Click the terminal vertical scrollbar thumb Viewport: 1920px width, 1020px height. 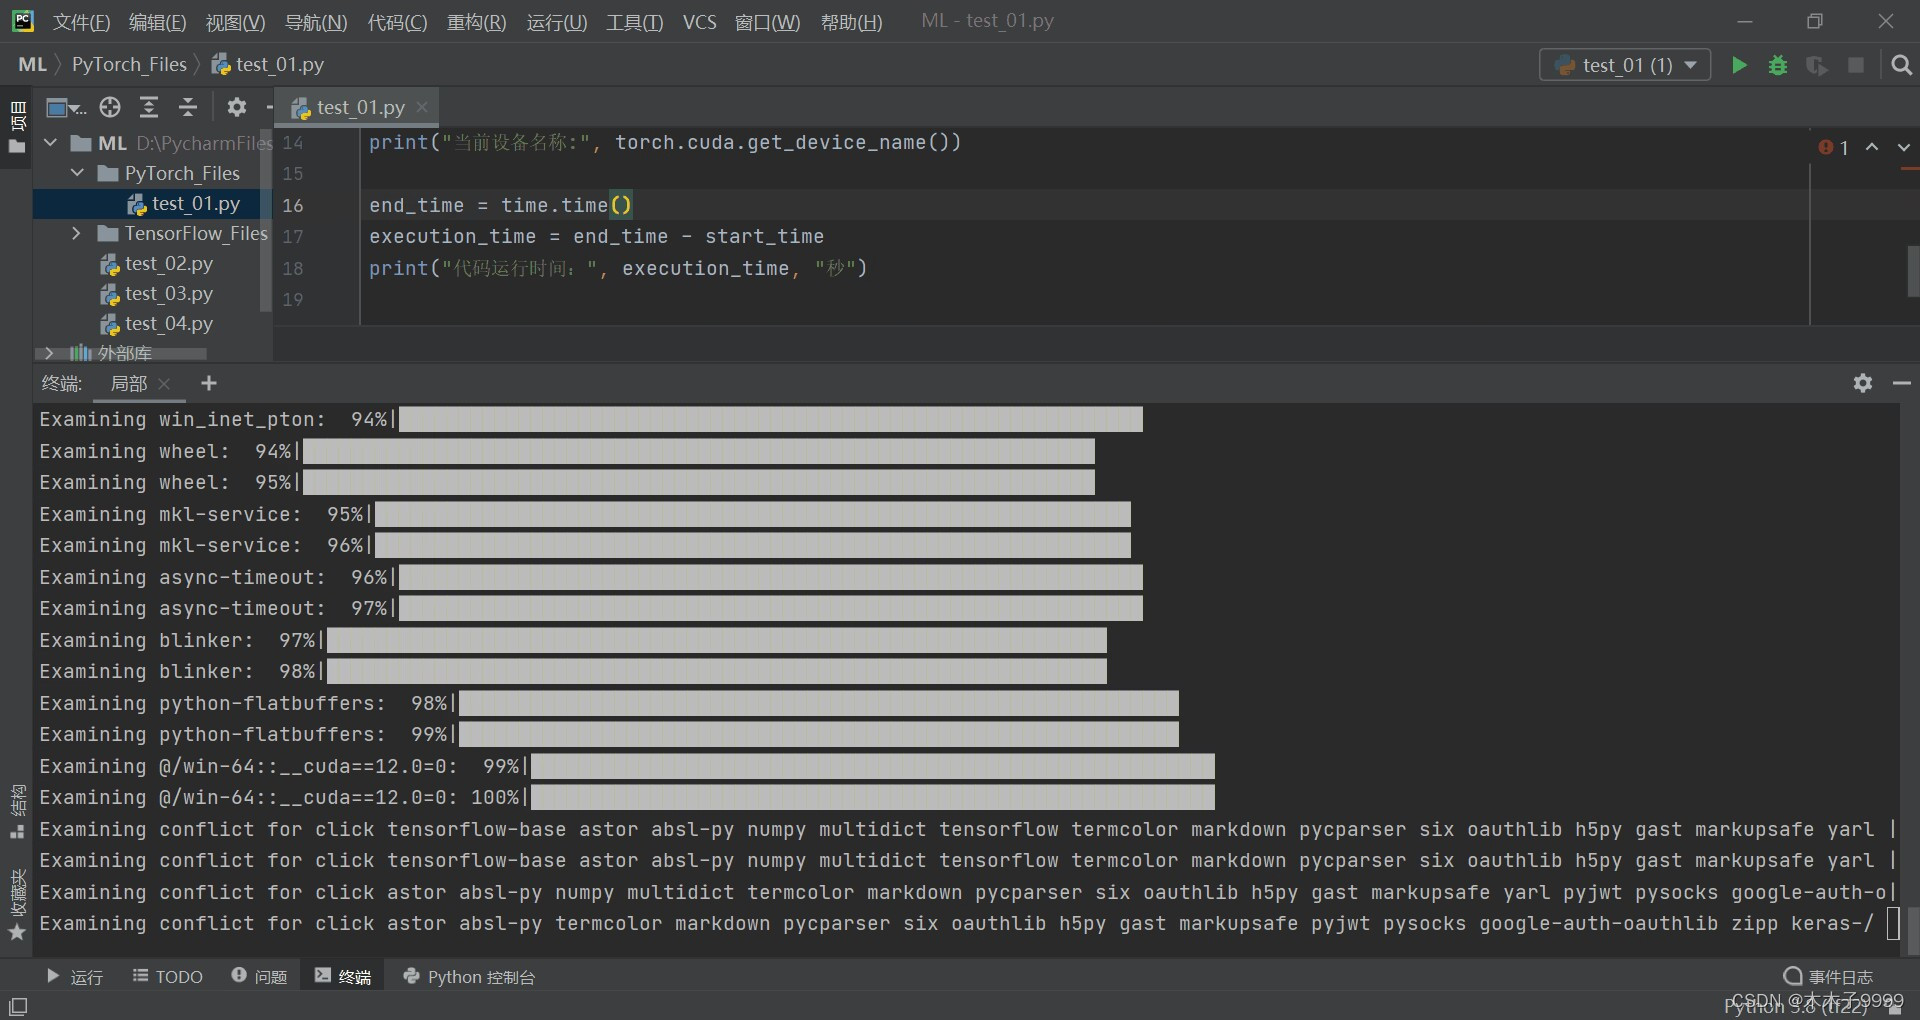pyautogui.click(x=1913, y=931)
